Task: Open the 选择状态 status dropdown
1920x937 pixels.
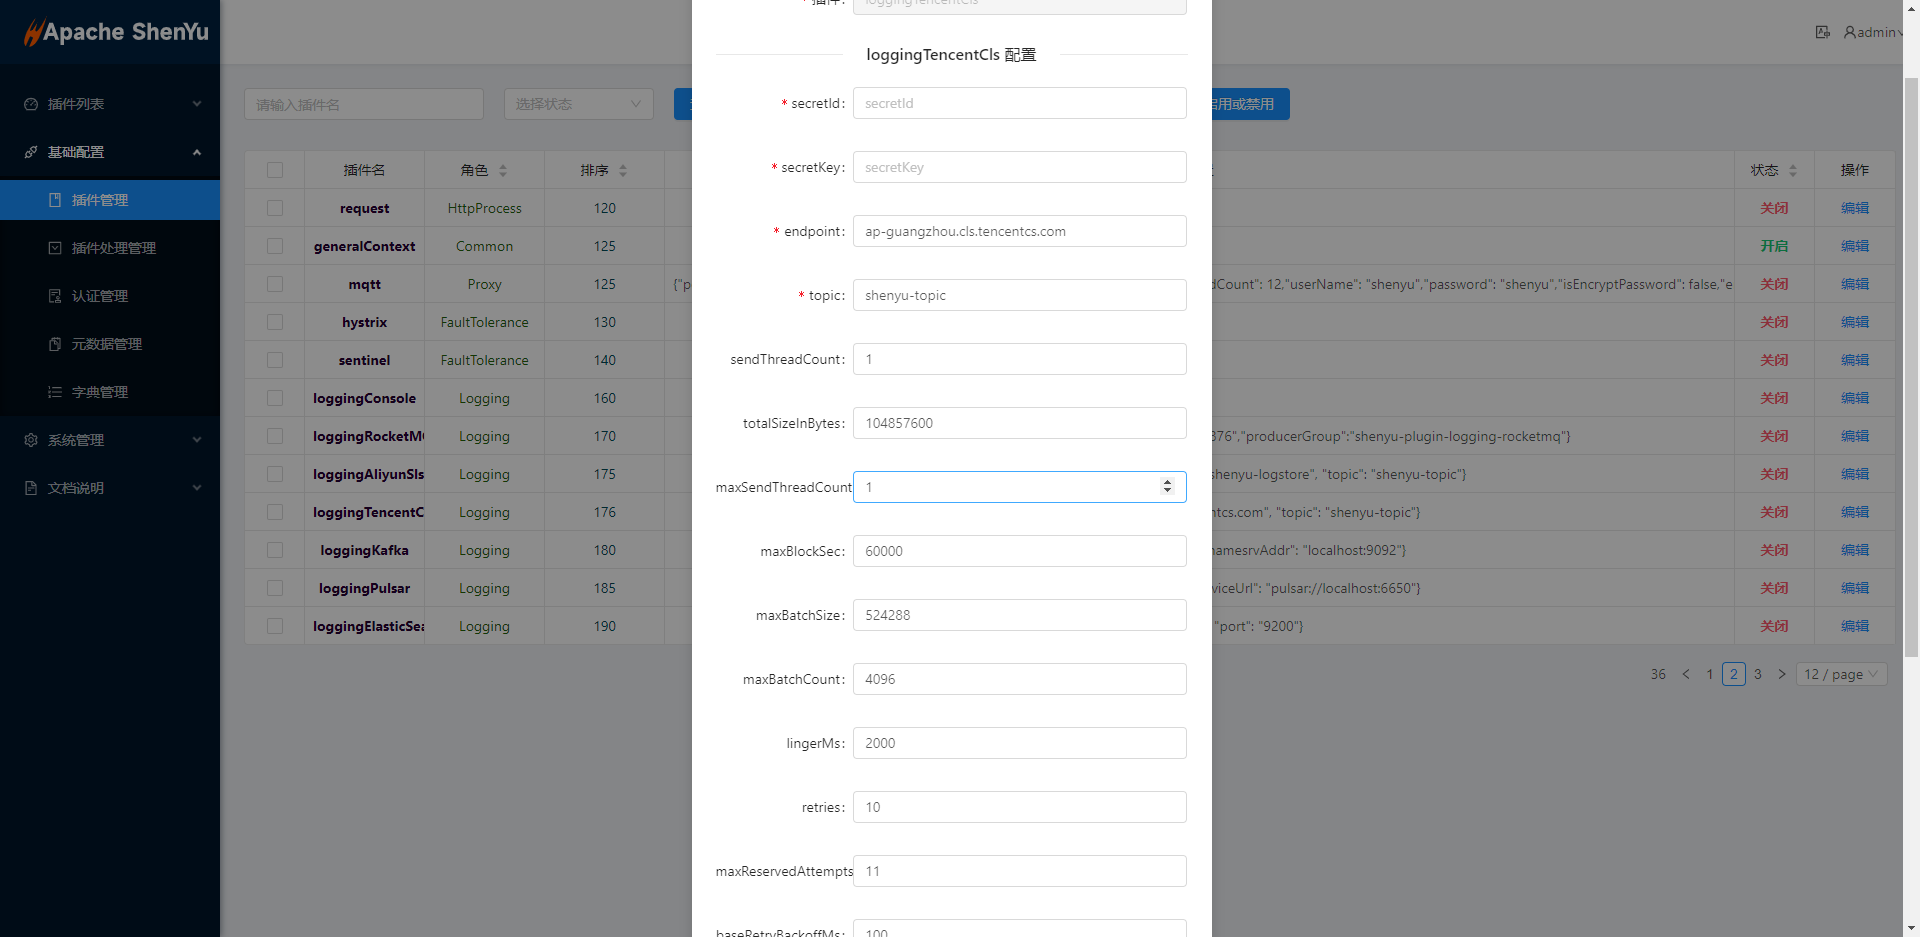Action: click(578, 104)
